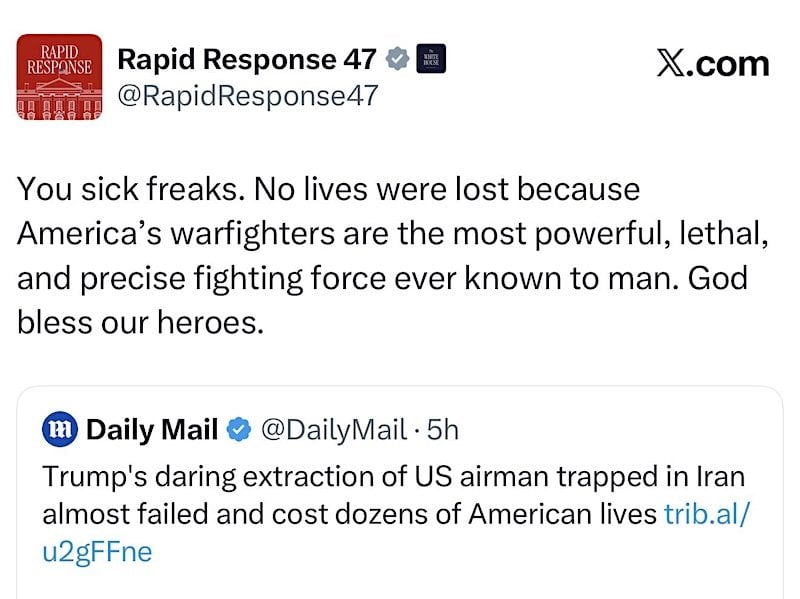Screen dimensions: 800x599
Task: Click the blue verified checkmark beside Daily Mail
Action: click(237, 430)
